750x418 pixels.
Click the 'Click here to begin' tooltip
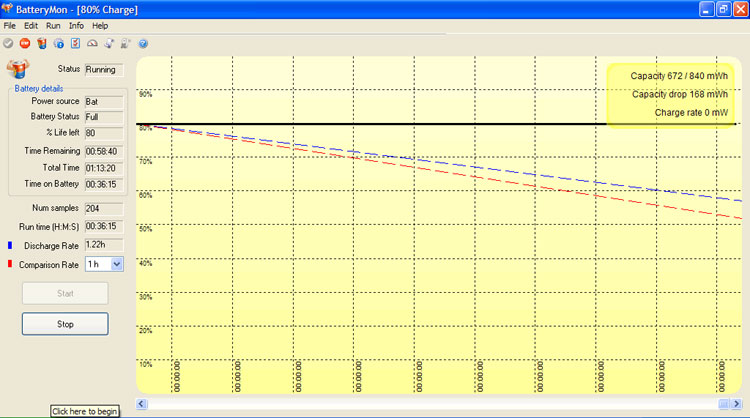(x=85, y=411)
